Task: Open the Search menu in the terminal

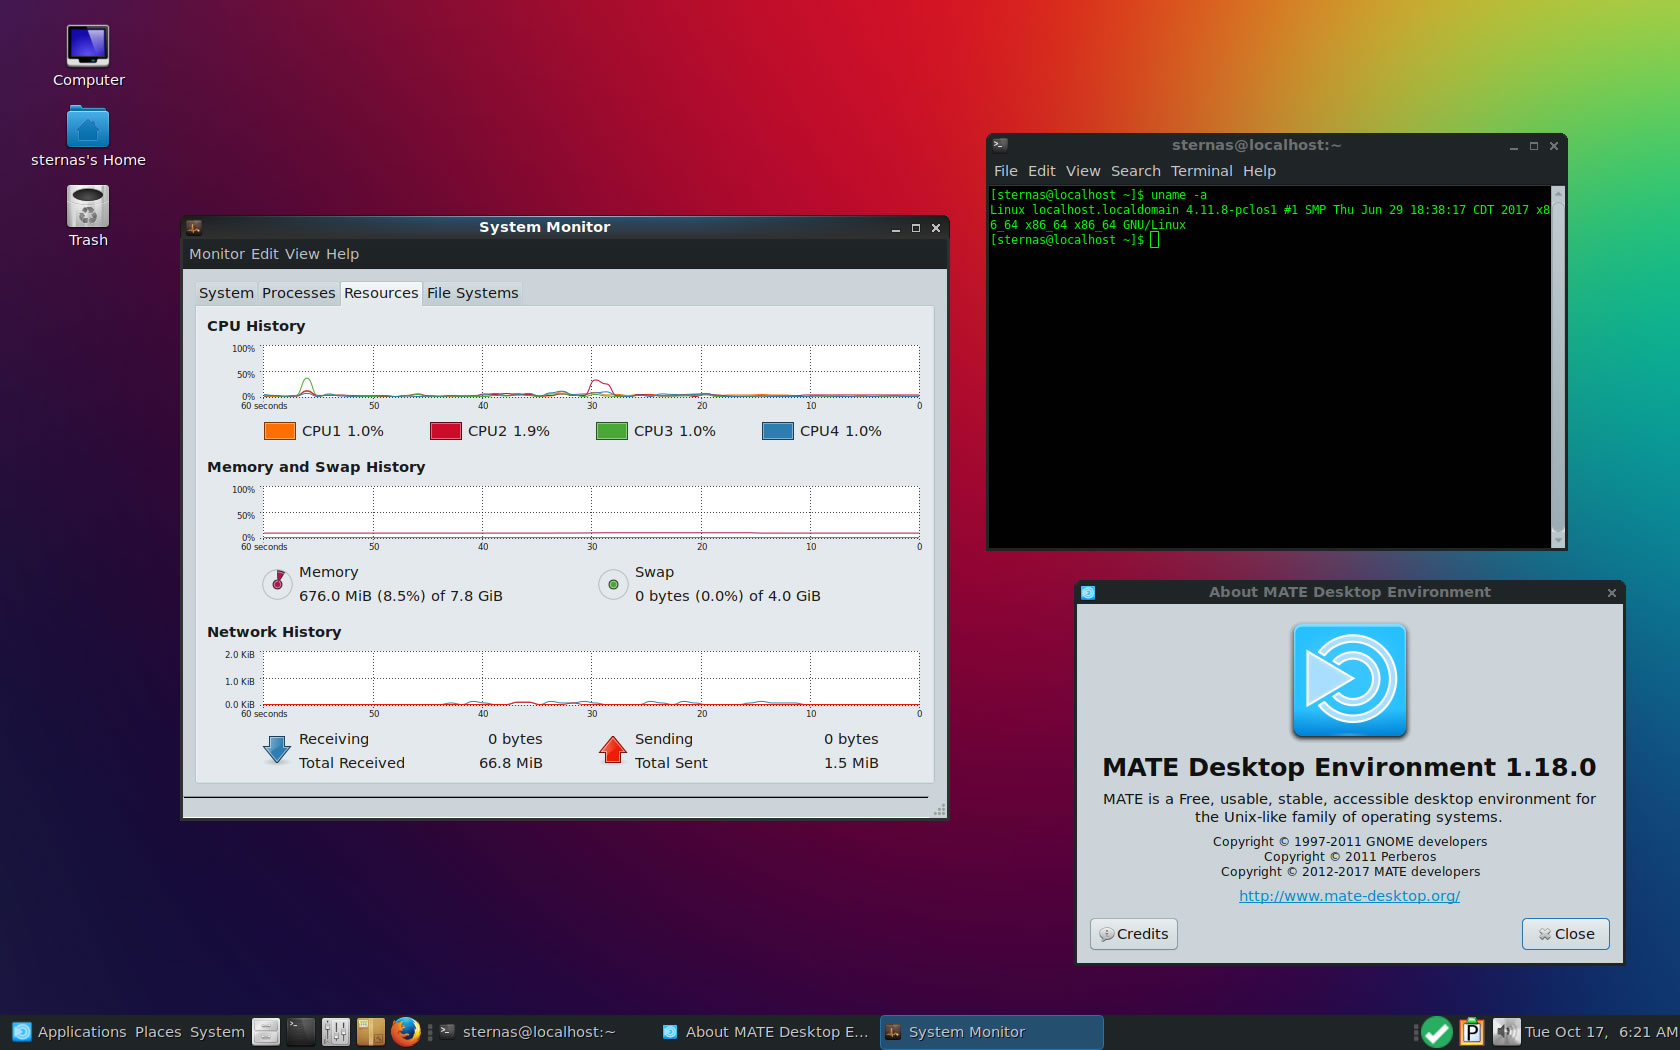Action: click(1136, 171)
